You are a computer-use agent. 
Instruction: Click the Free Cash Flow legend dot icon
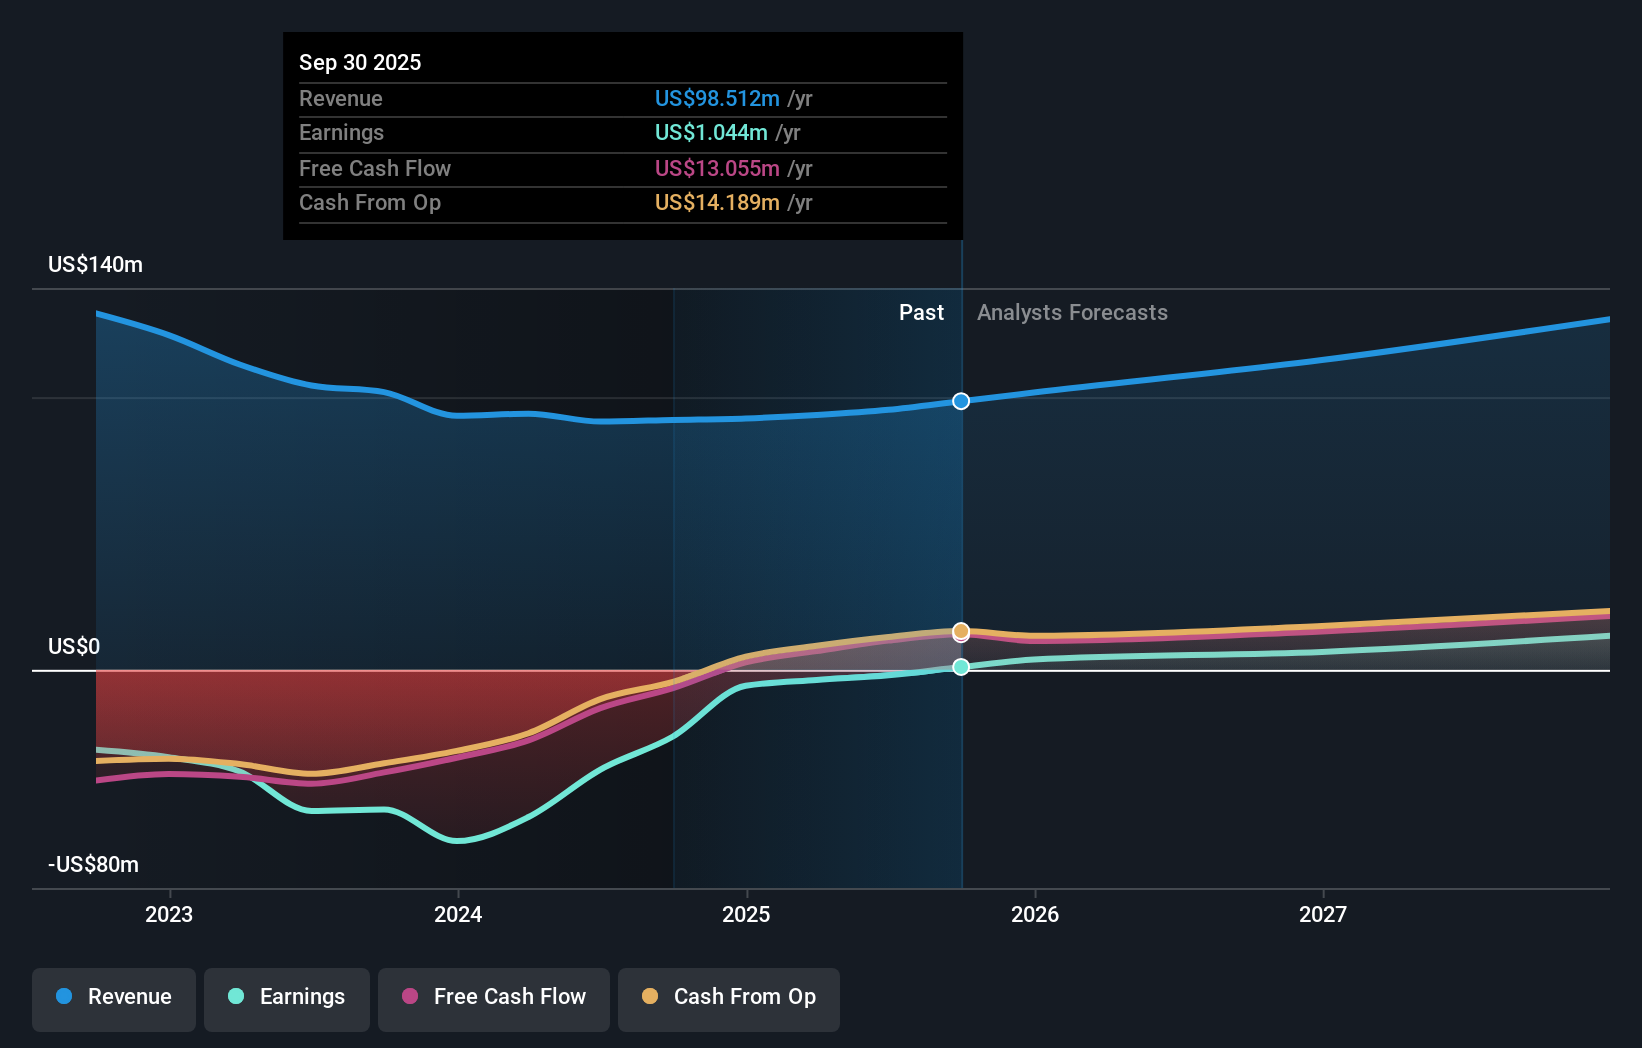[x=409, y=998]
